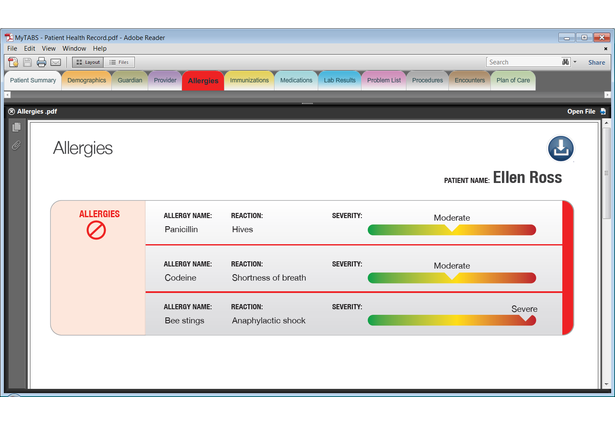Click the Bee stings allergy name
This screenshot has width=615, height=424.
click(184, 320)
